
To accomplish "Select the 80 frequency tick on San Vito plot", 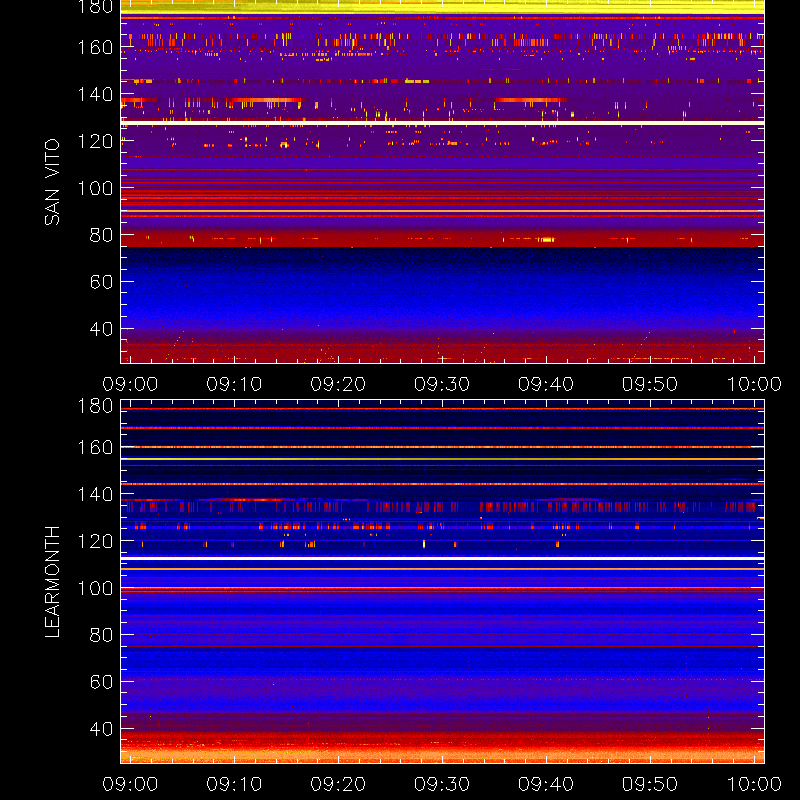I will click(x=101, y=235).
